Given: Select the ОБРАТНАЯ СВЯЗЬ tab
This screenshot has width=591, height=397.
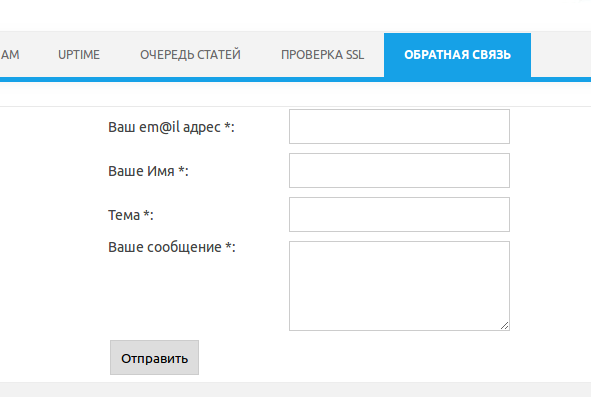Looking at the screenshot, I should (457, 55).
